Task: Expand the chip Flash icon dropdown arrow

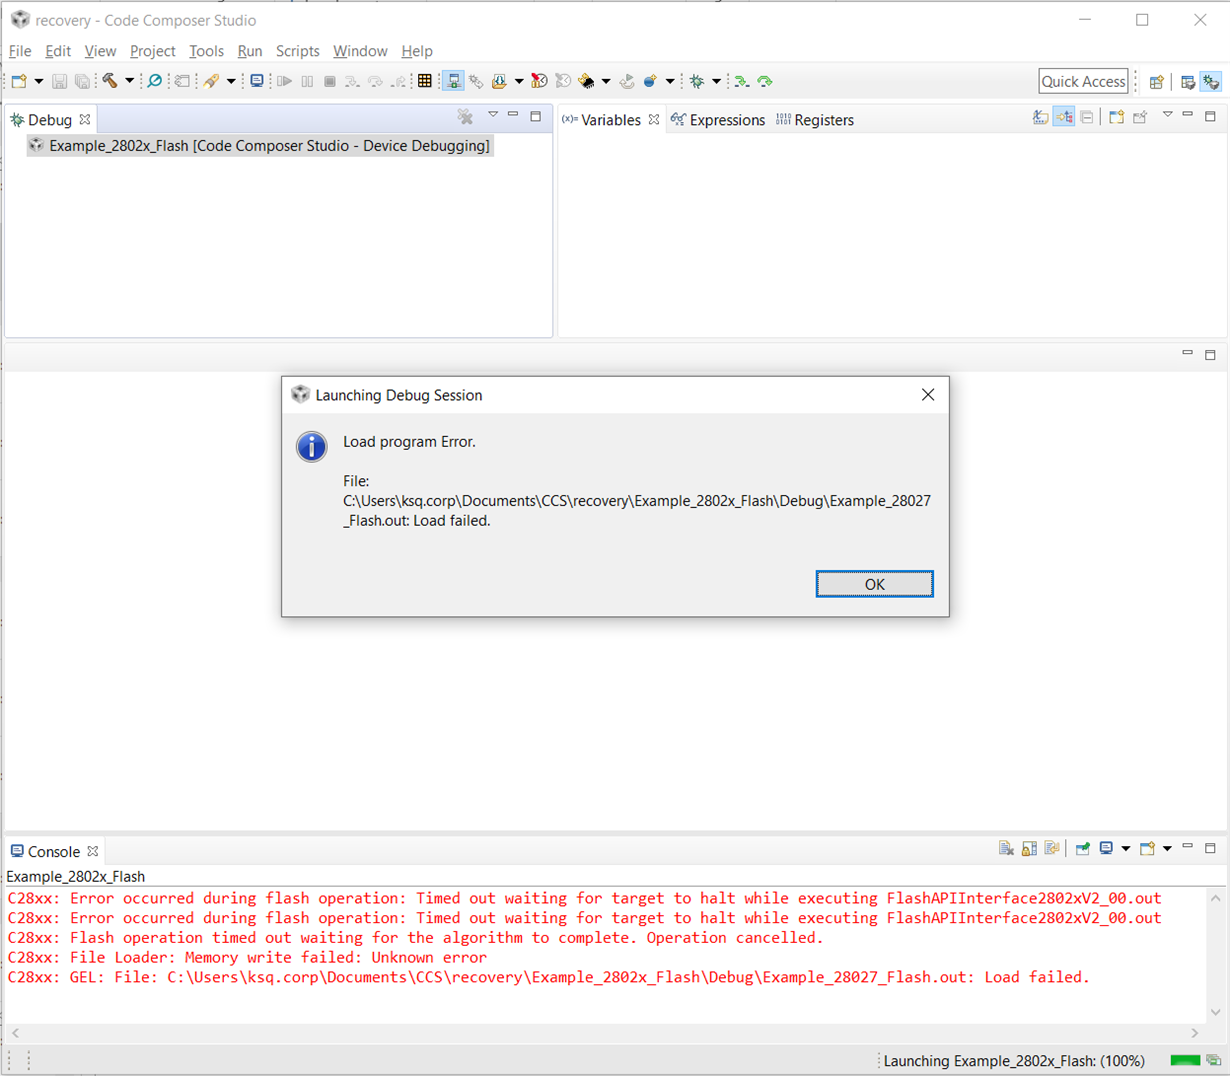Action: [606, 81]
